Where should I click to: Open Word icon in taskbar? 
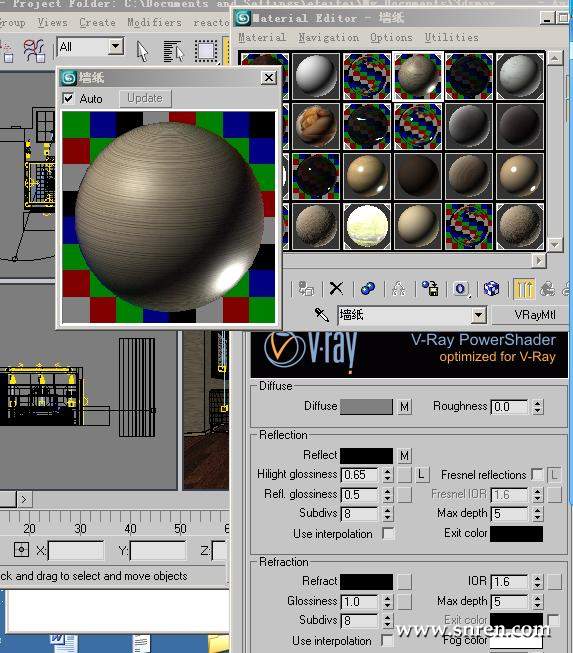(x=63, y=643)
